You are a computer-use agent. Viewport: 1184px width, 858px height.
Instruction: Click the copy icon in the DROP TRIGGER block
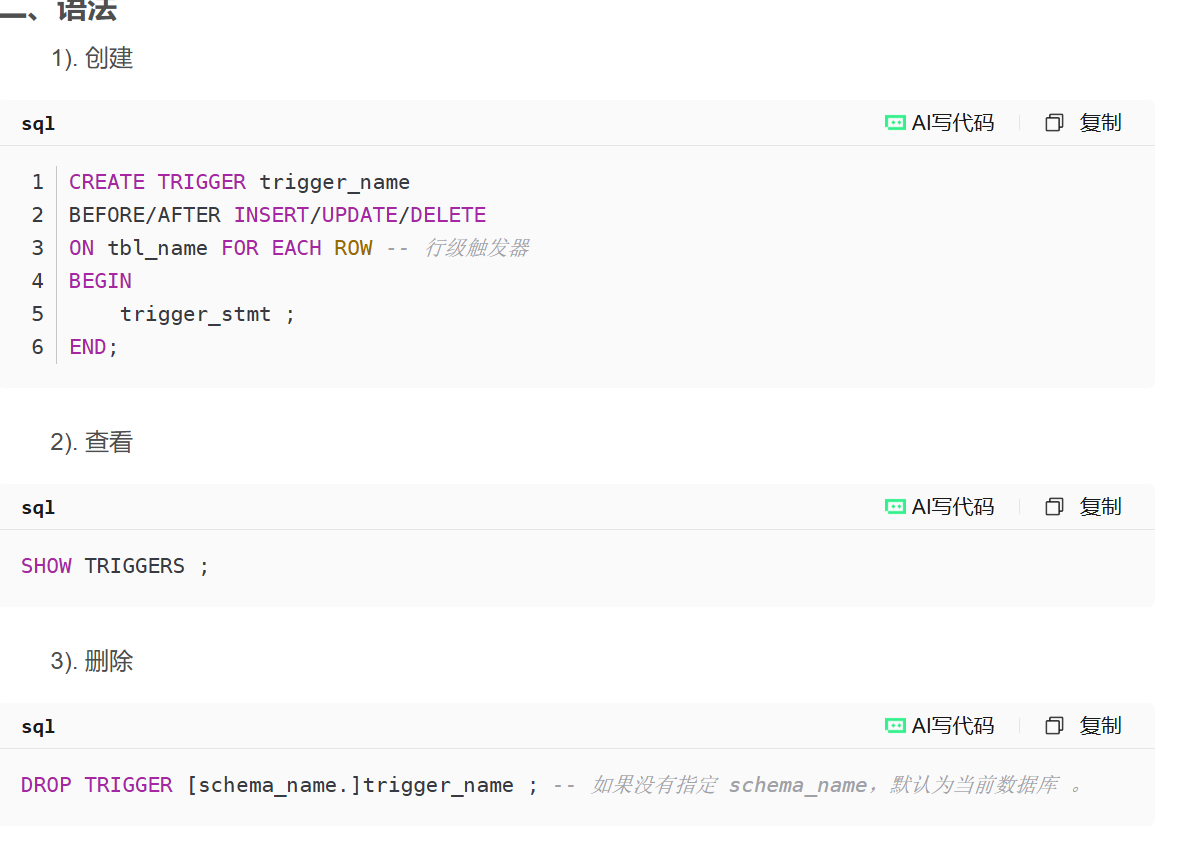[1054, 725]
